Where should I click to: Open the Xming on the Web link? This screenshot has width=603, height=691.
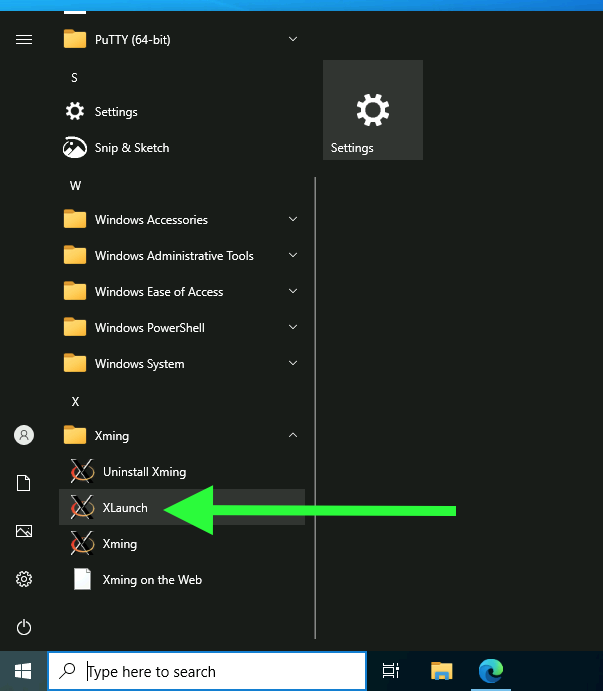coord(152,580)
